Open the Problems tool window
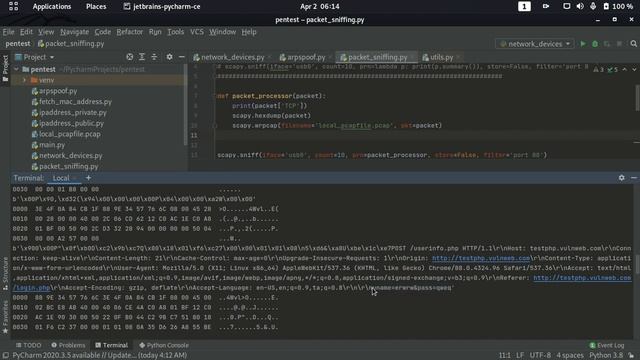Screen dimensions: 640x360 (68, 345)
